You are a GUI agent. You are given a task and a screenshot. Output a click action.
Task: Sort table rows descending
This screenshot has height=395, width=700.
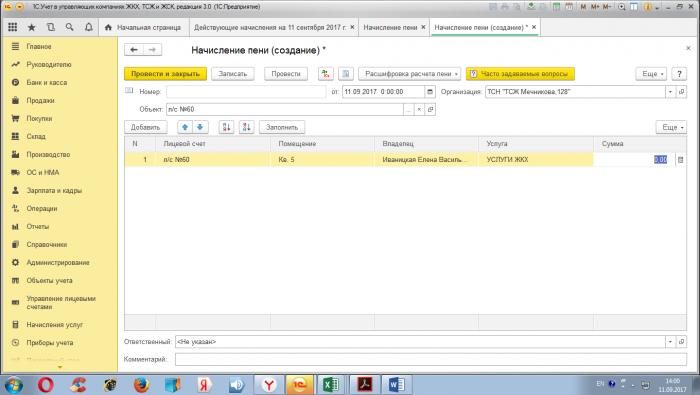point(246,127)
